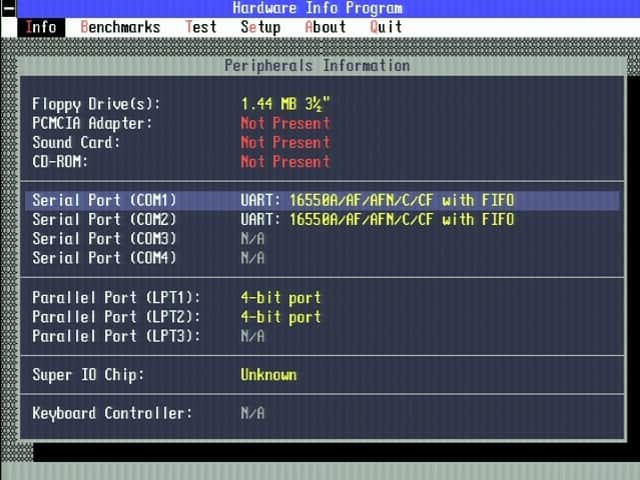Screen dimensions: 640x480
Task: Click Not Present next to CD-ROM
Action: click(285, 162)
